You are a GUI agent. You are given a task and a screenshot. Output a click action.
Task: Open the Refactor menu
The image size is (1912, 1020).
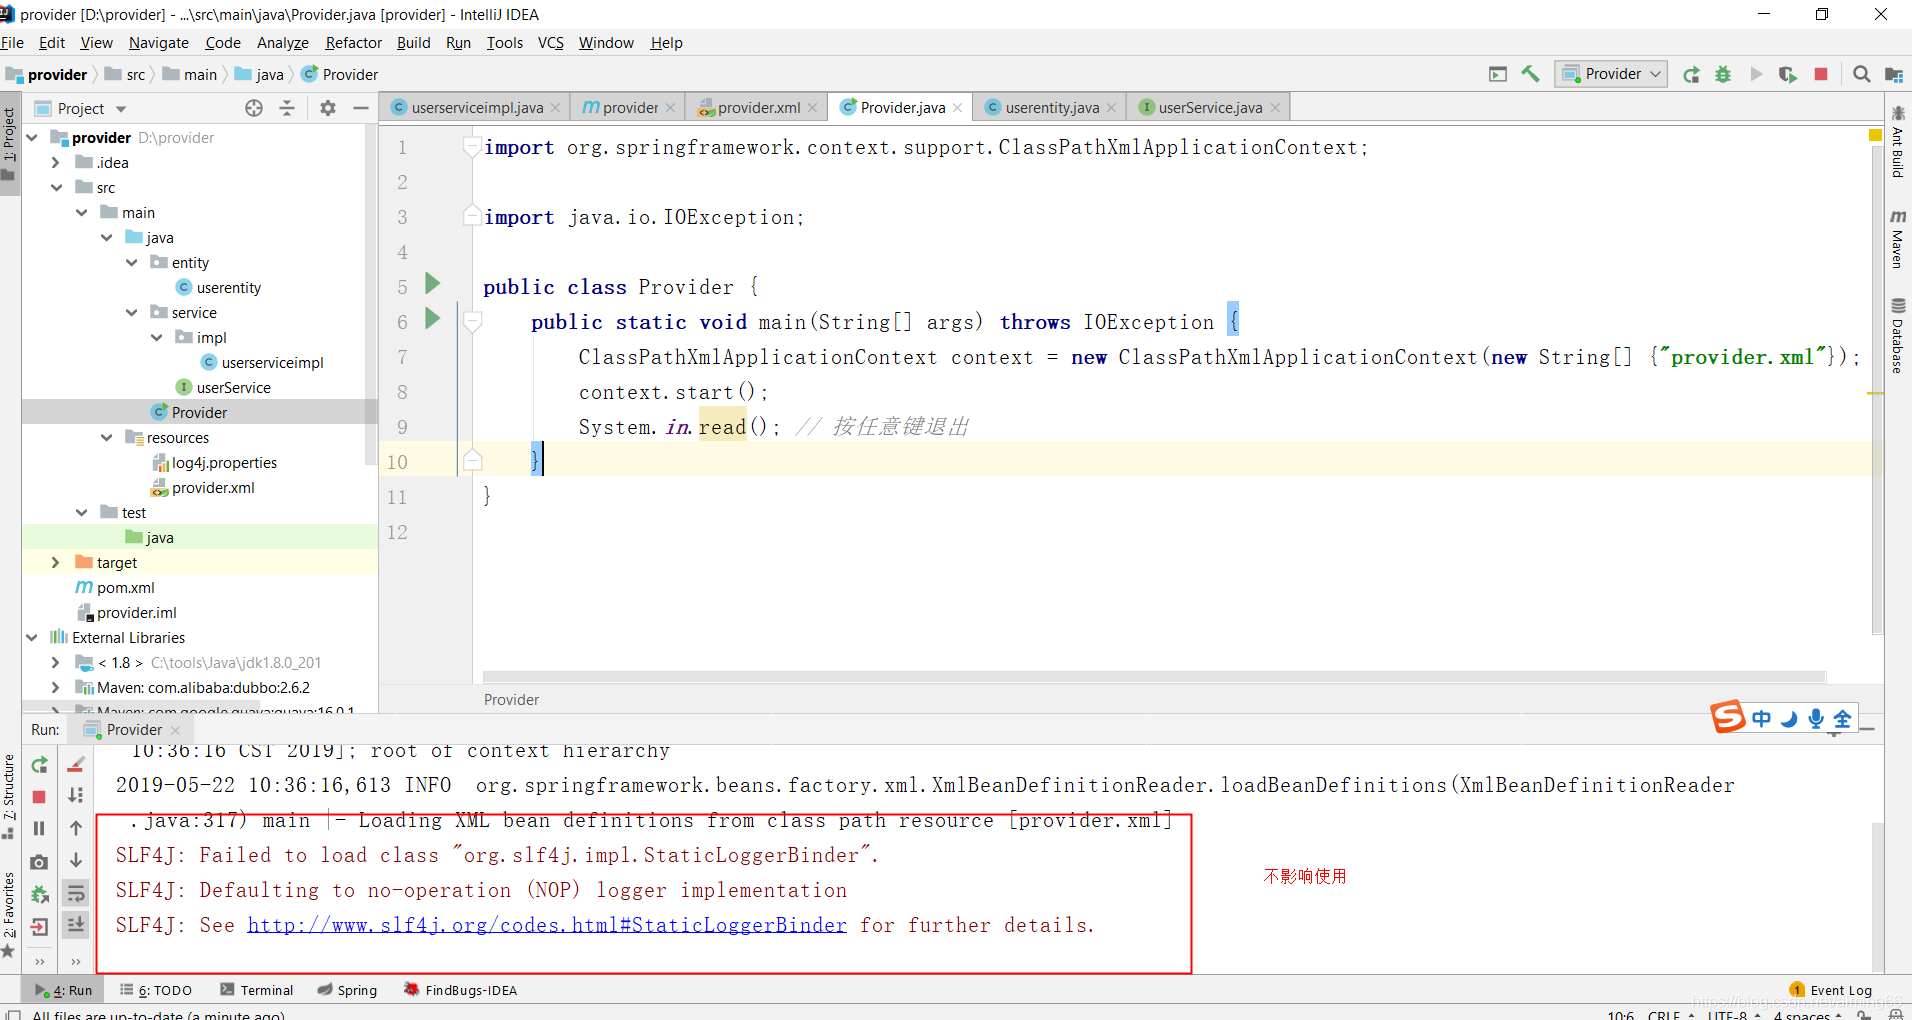(353, 43)
